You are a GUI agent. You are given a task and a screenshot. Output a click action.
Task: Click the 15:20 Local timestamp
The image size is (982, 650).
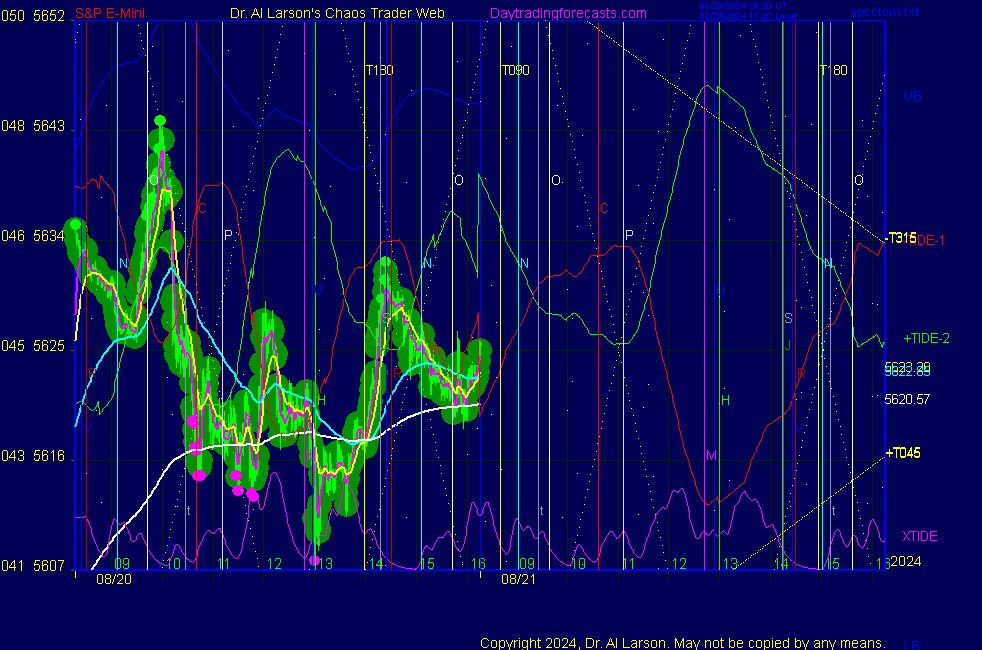[748, 16]
